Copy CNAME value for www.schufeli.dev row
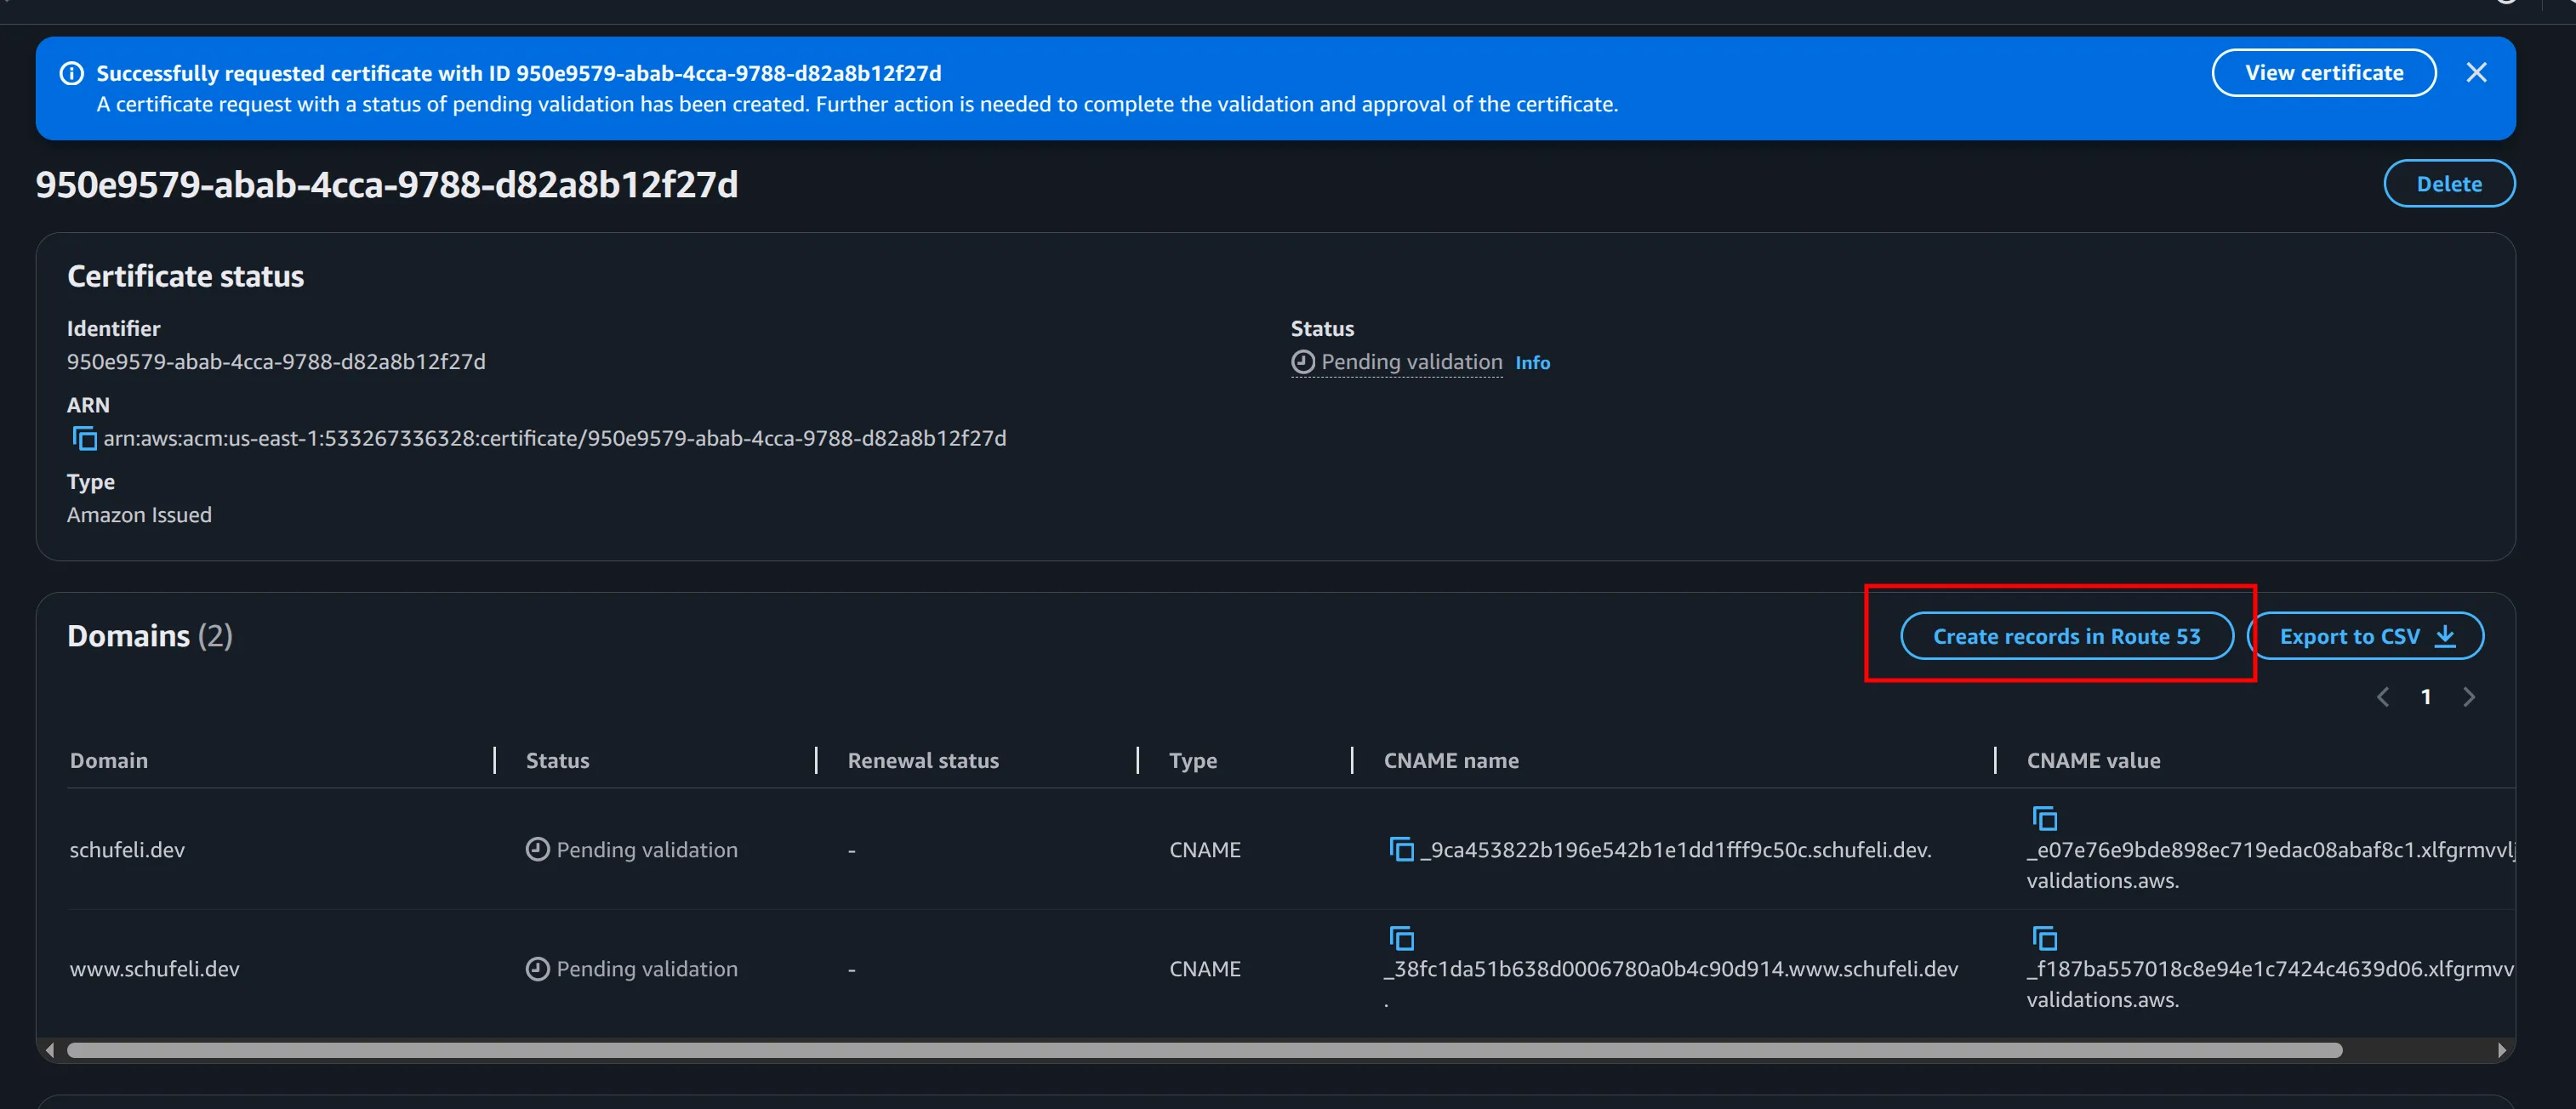 coord(2044,938)
